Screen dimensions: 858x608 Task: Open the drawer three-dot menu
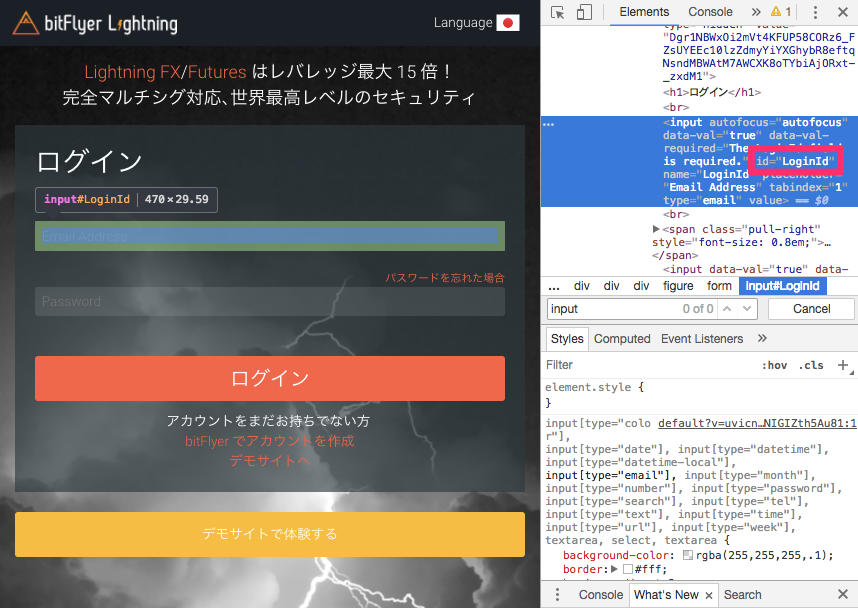[x=557, y=594]
